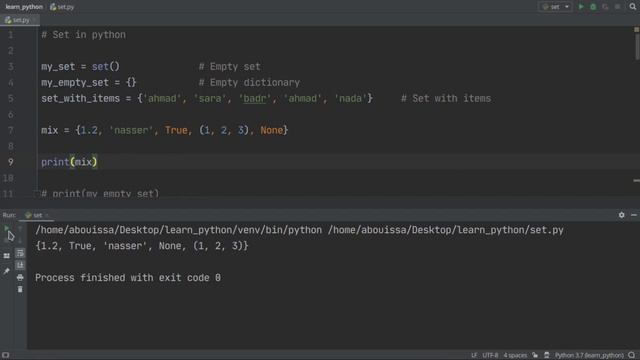
Task: Click line number 9 in gutter
Action: (11, 162)
